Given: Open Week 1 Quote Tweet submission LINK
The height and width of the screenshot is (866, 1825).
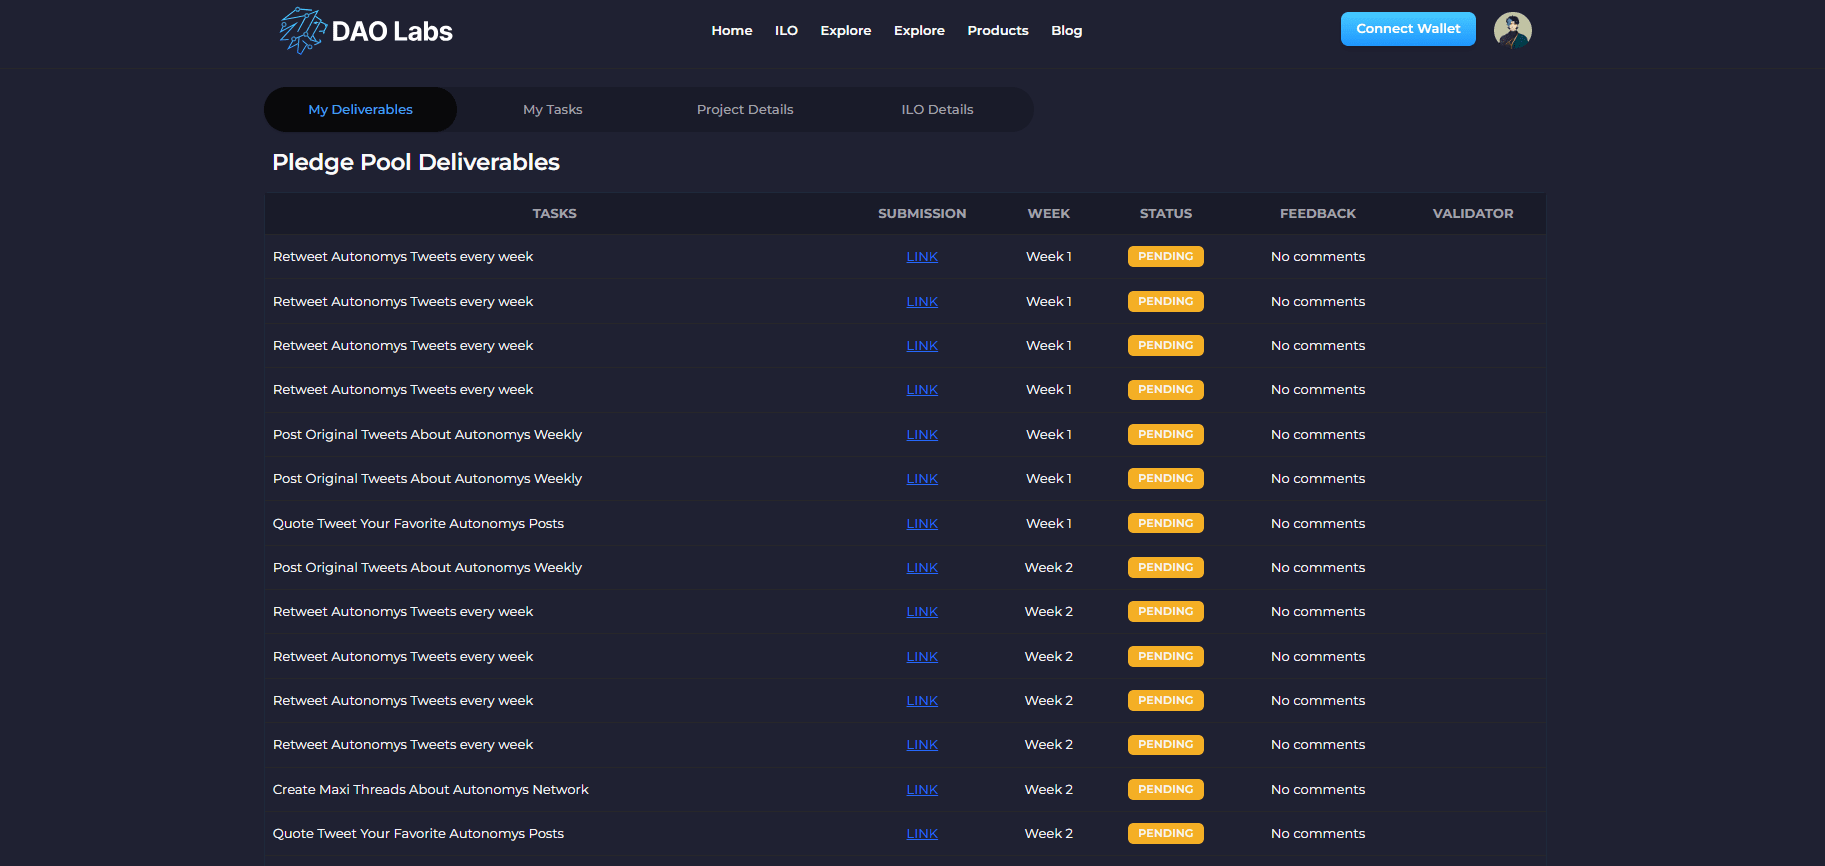Looking at the screenshot, I should [x=921, y=524].
